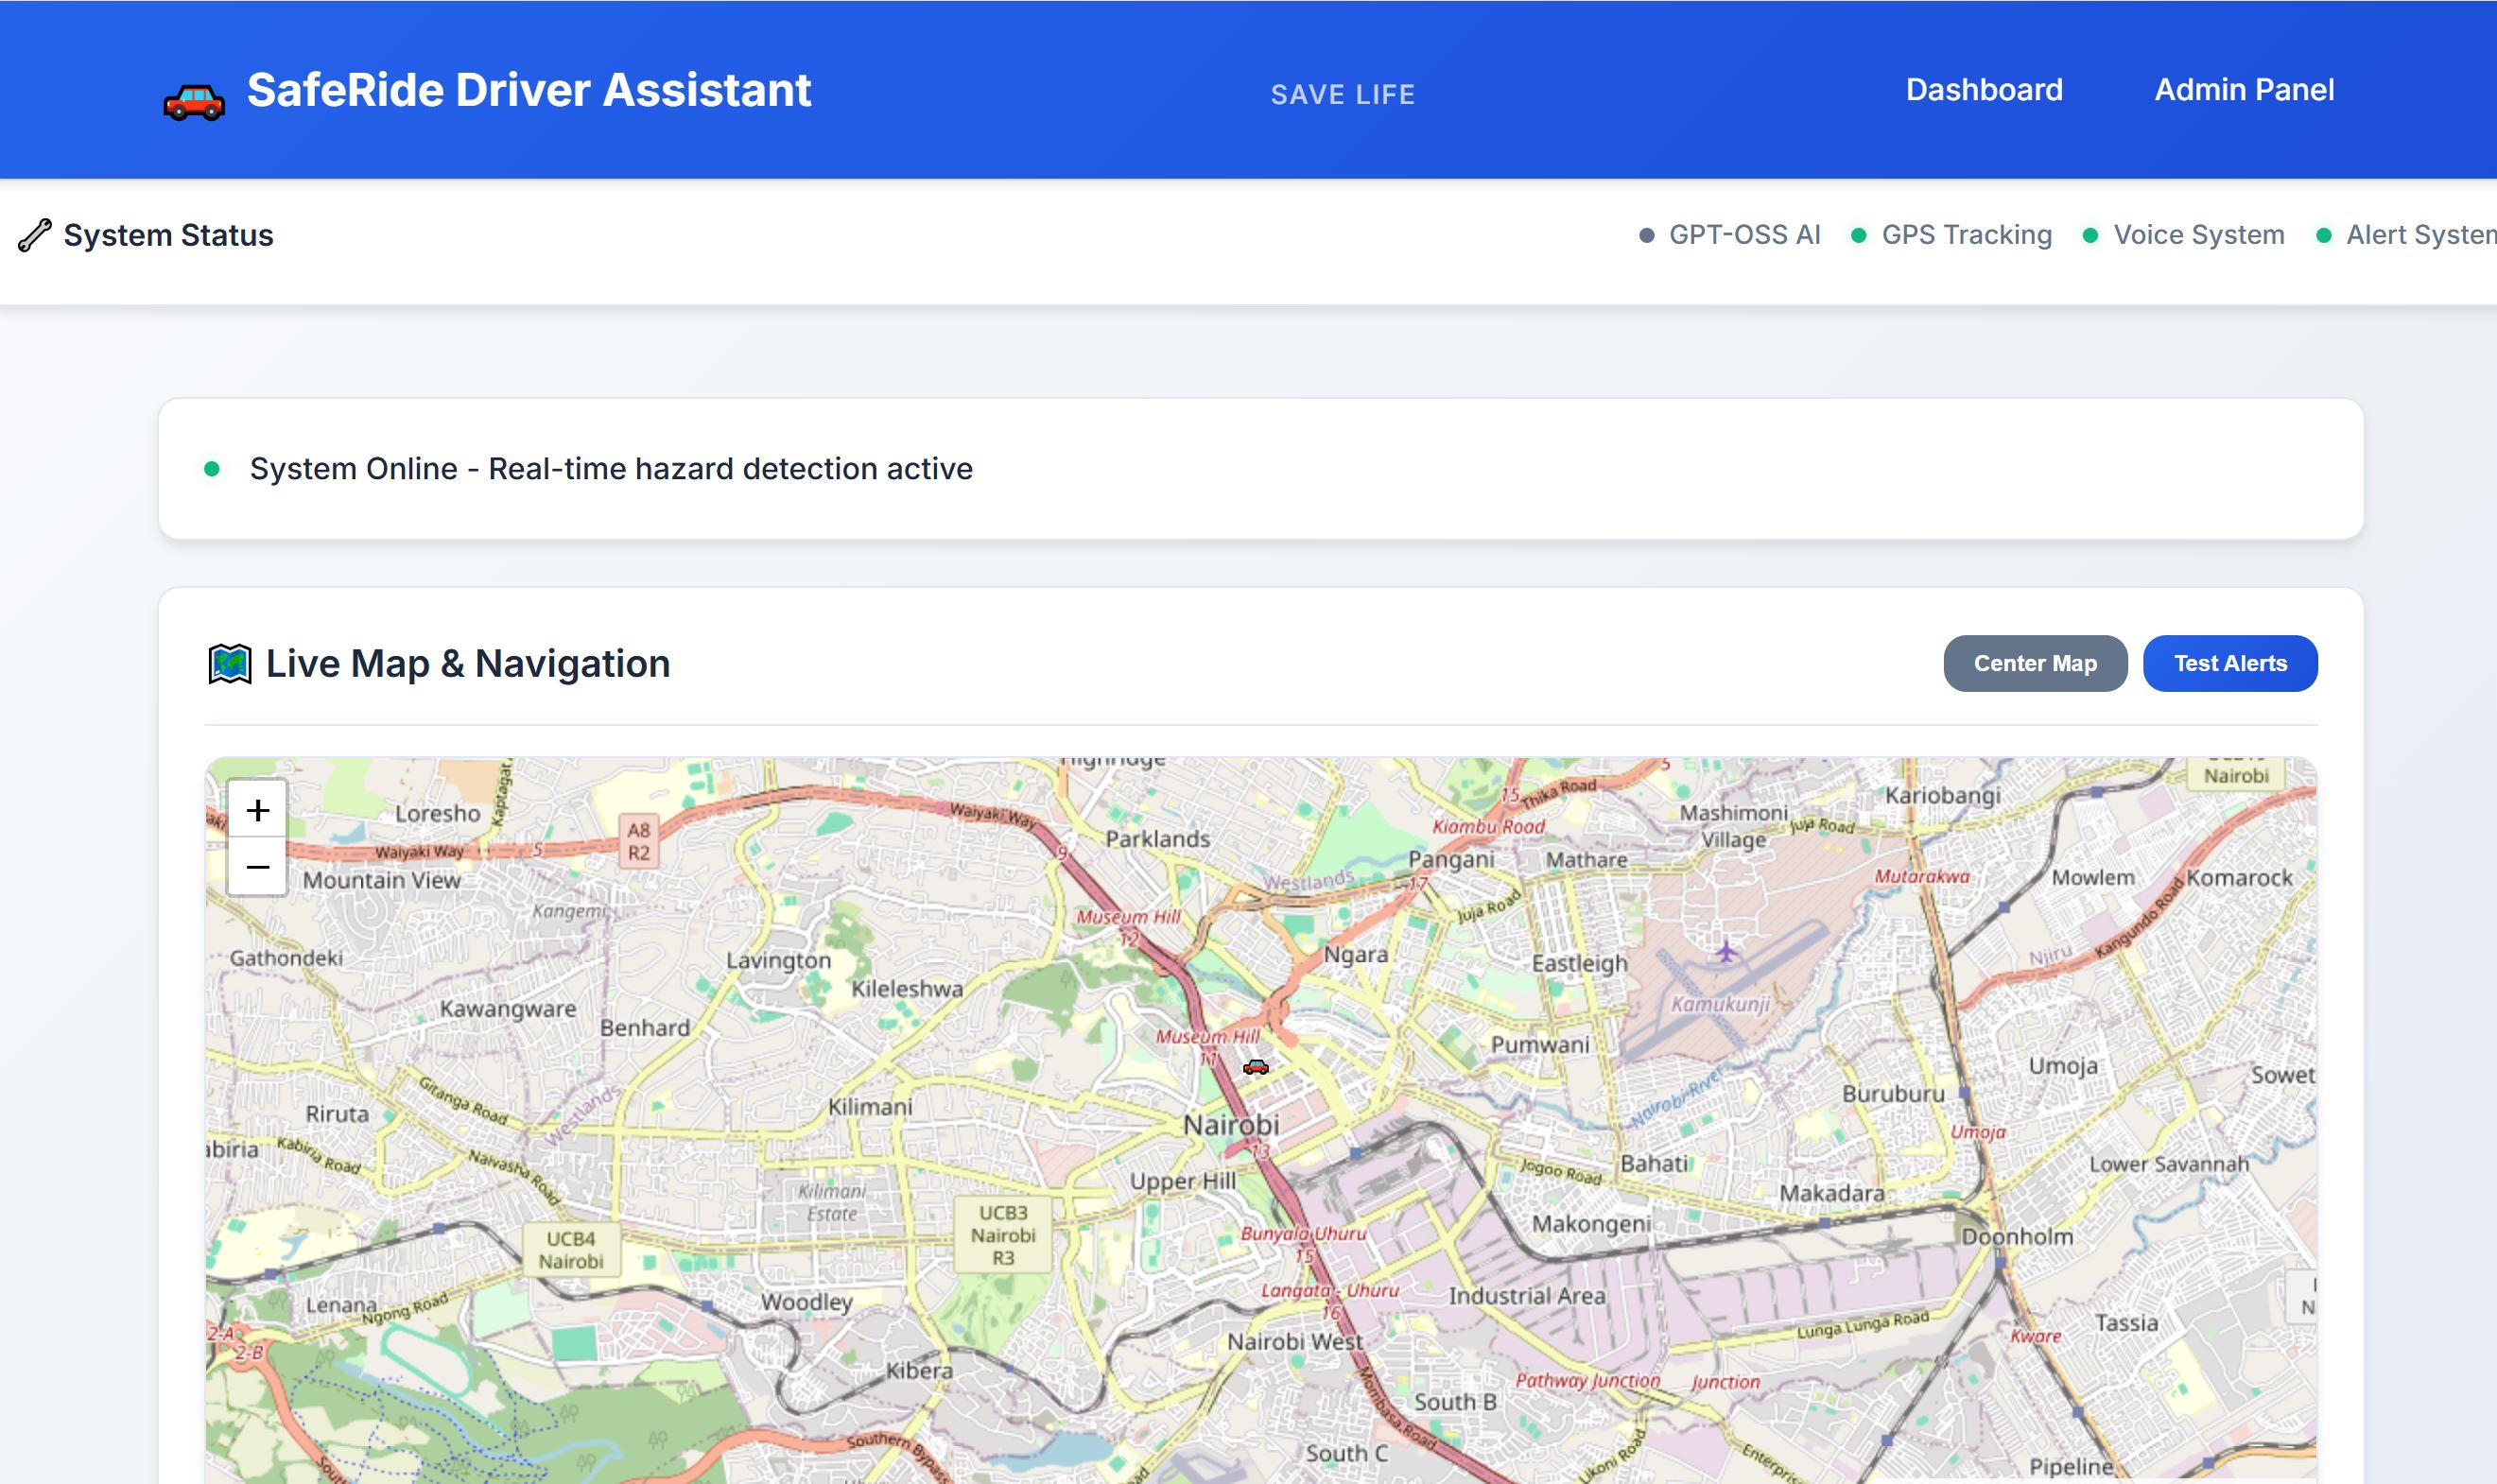Viewport: 2497px width, 1484px height.
Task: Click the car marker on the map
Action: (x=1255, y=1067)
